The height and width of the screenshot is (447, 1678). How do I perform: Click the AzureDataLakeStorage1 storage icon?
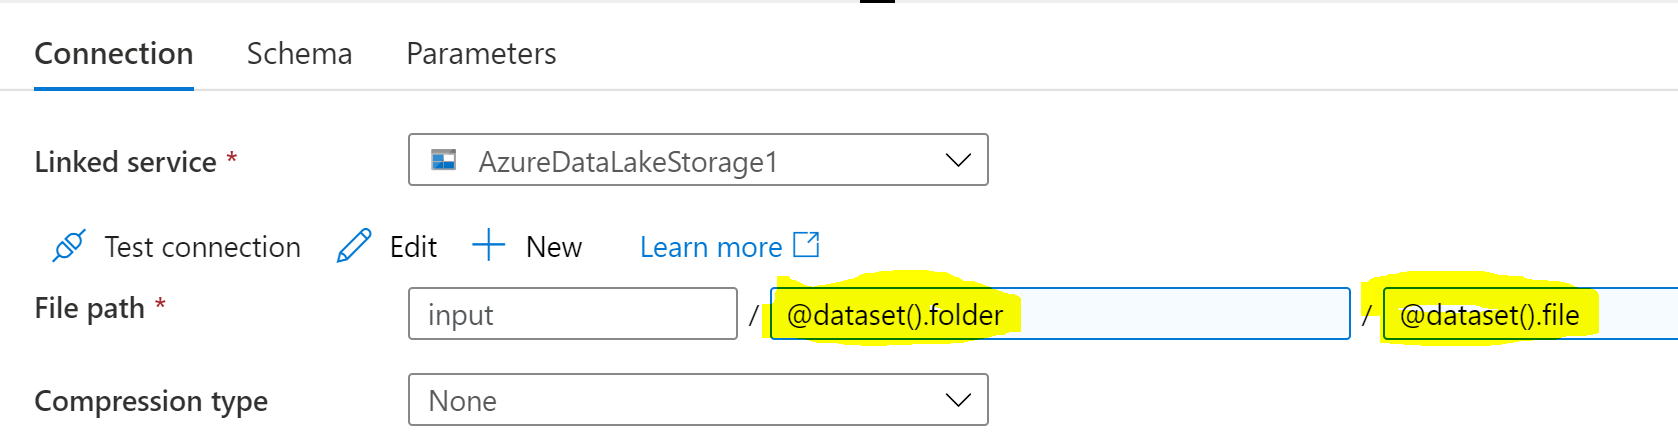[x=443, y=160]
